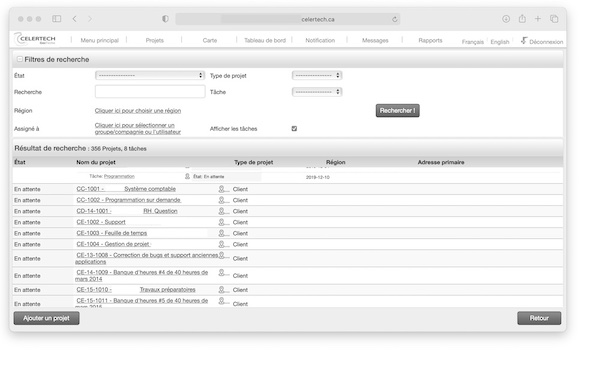
Task: Open project CC-1001 Système comptable
Action: pos(126,189)
